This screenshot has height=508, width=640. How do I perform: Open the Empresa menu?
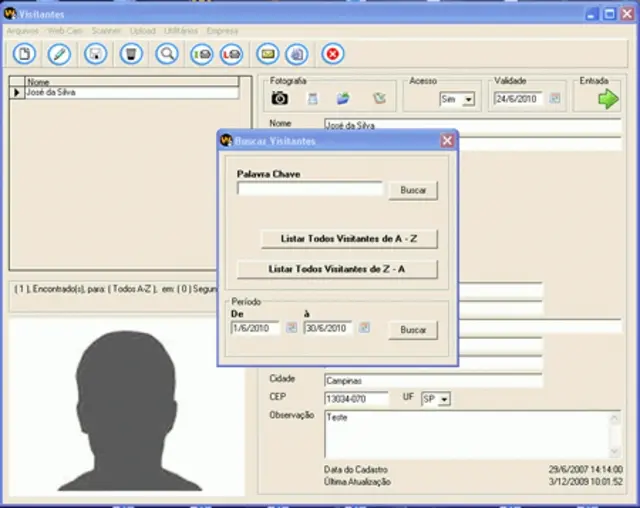click(222, 31)
